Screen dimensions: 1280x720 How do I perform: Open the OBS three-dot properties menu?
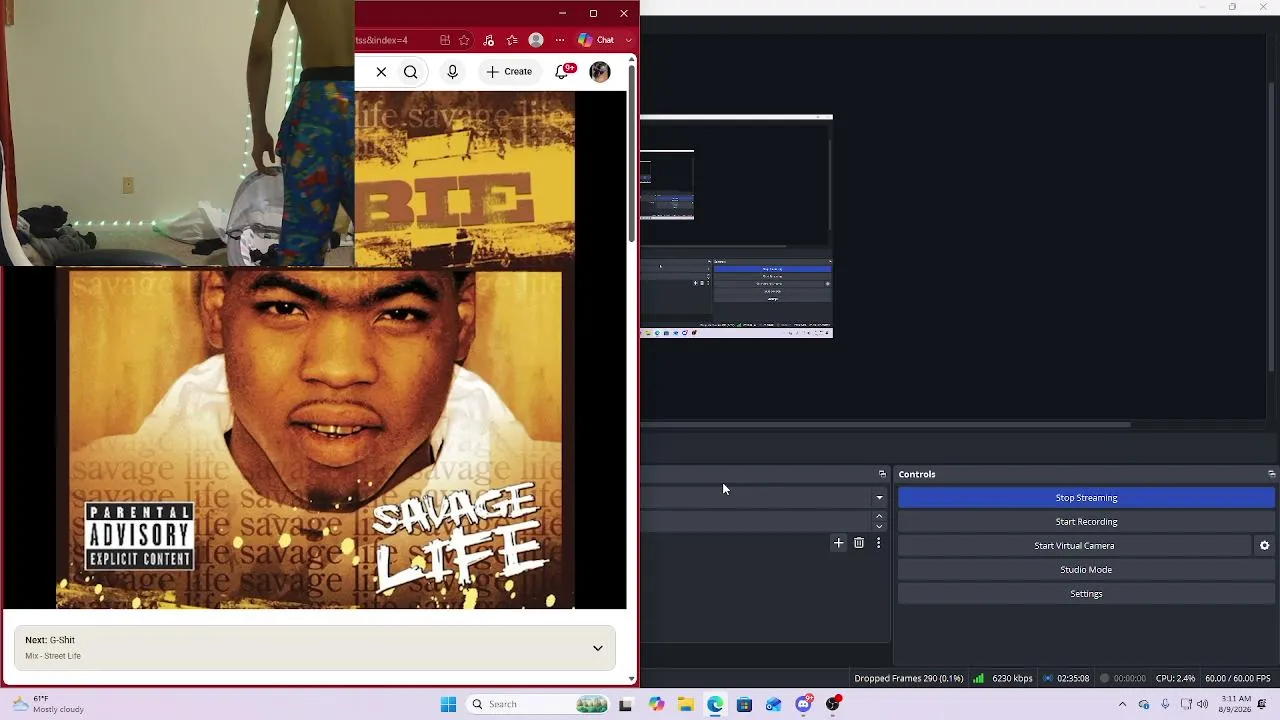[x=879, y=543]
